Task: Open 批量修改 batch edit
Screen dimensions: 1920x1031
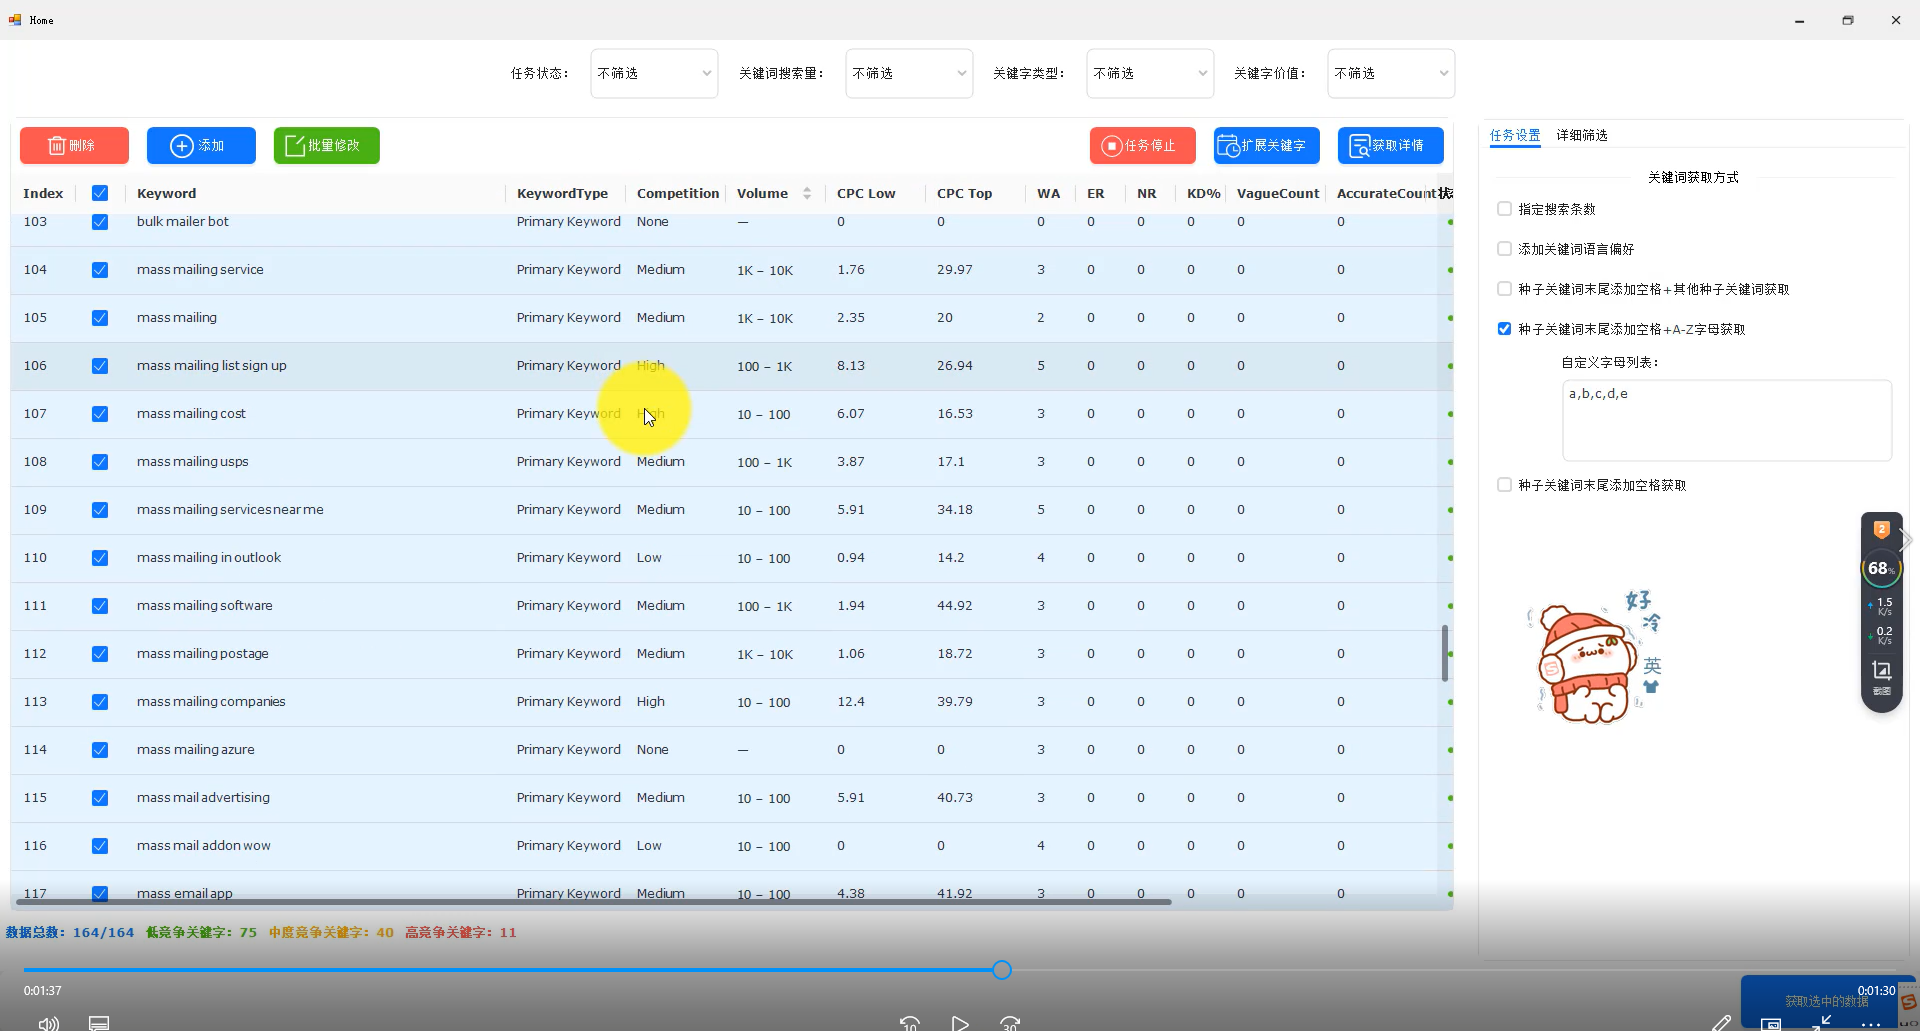Action: 326,146
